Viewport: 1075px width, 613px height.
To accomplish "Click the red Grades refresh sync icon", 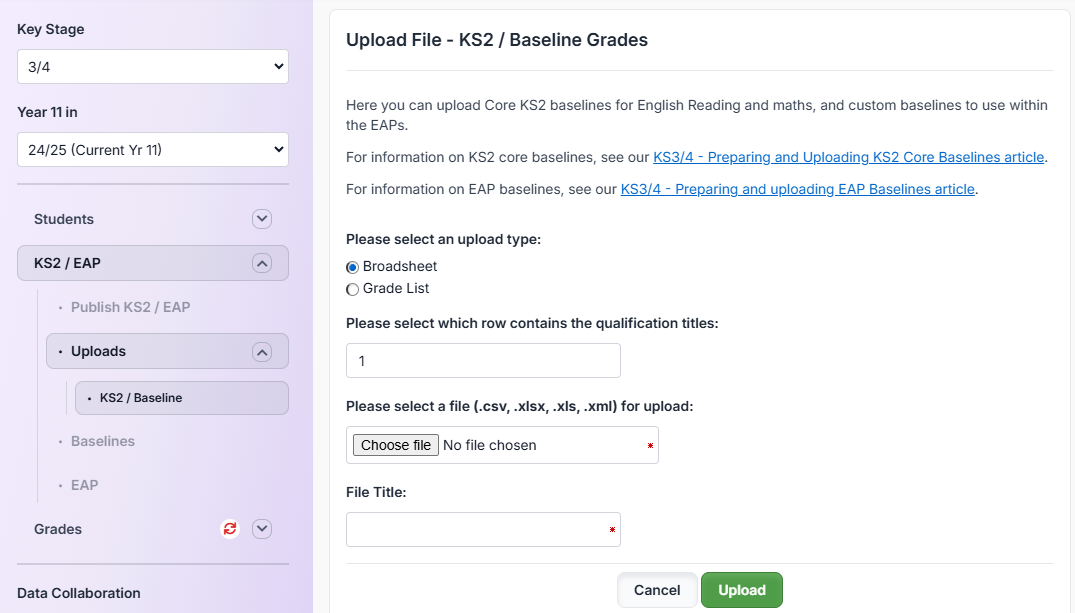I will point(230,529).
